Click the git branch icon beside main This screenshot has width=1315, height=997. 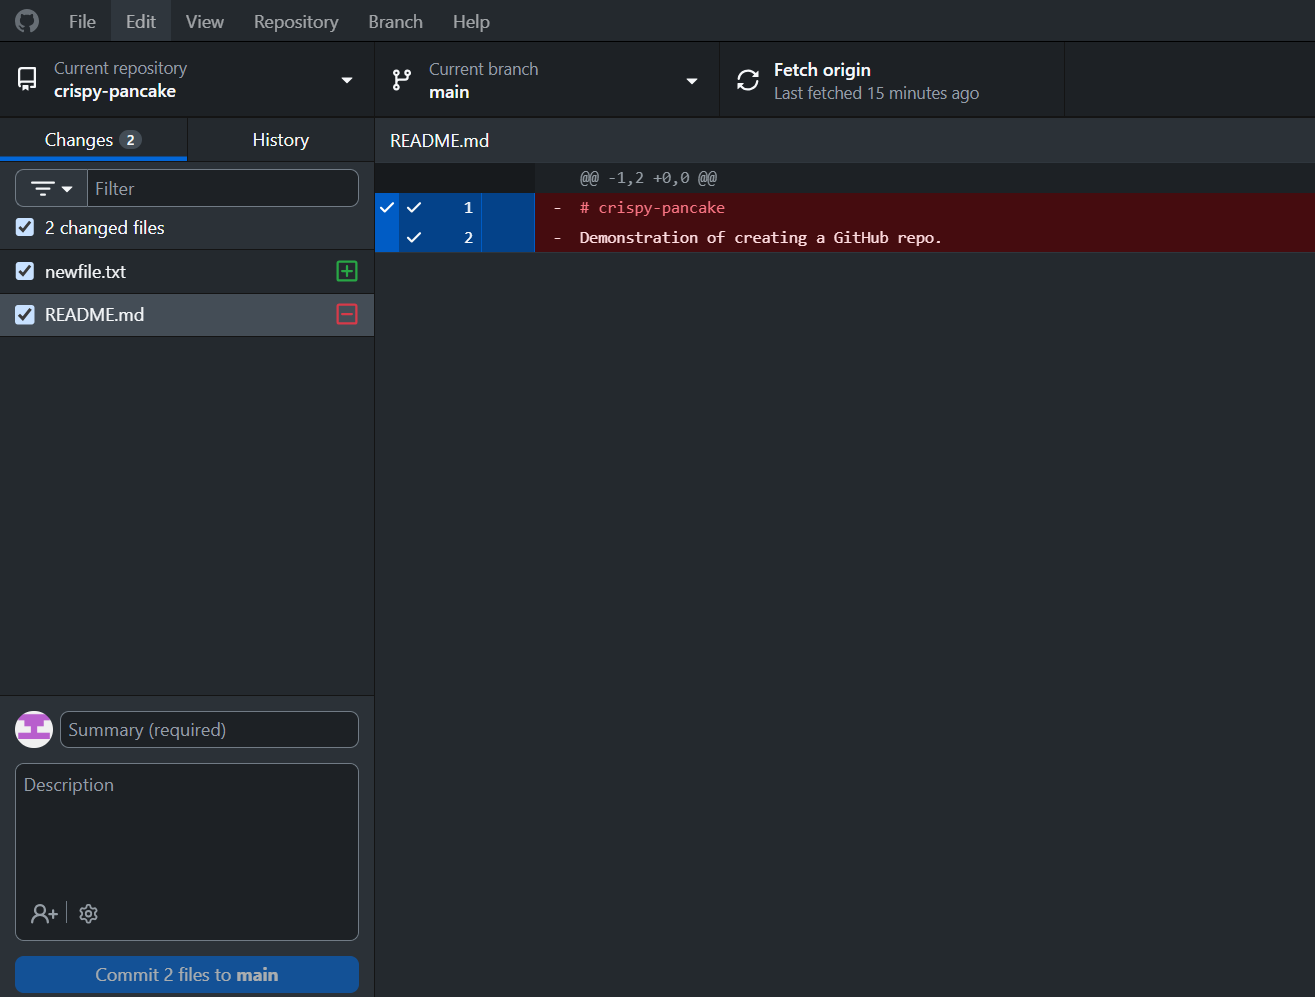[402, 80]
